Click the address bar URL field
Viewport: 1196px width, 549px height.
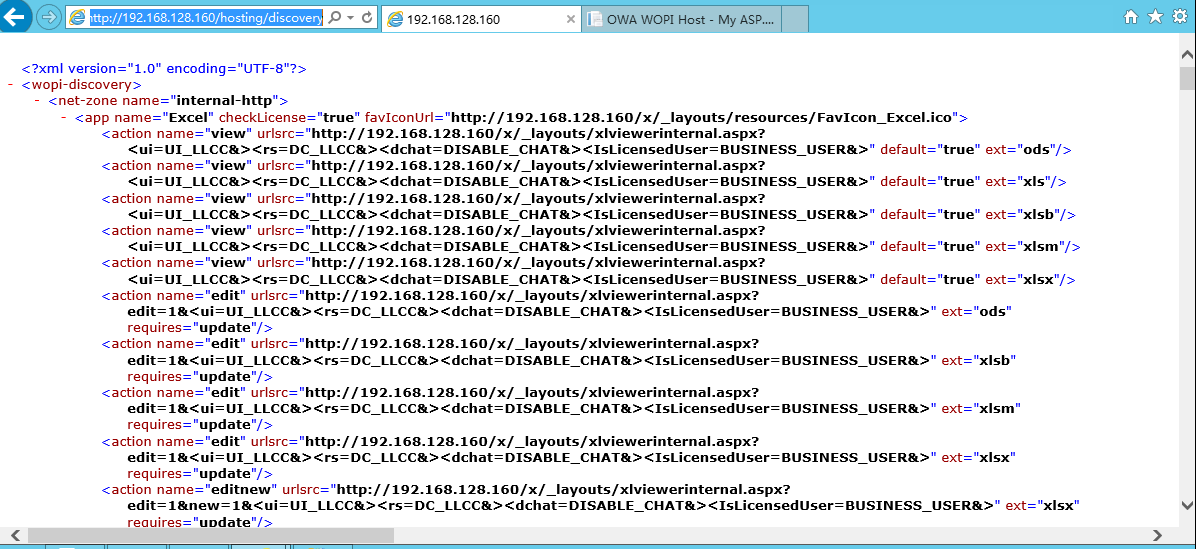click(x=206, y=18)
